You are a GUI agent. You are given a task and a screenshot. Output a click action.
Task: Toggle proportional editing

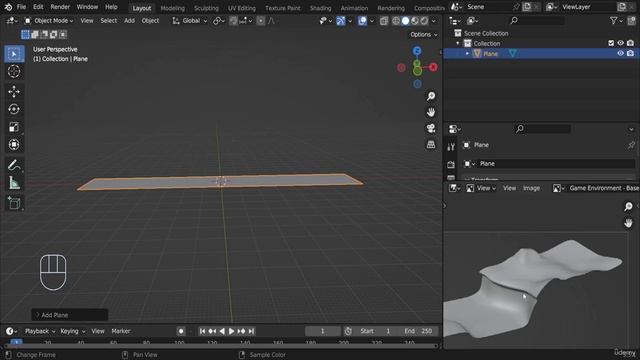coord(260,20)
